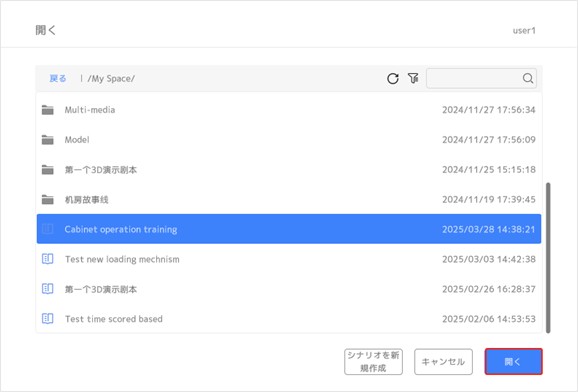Click the キャンセル button

point(443,362)
